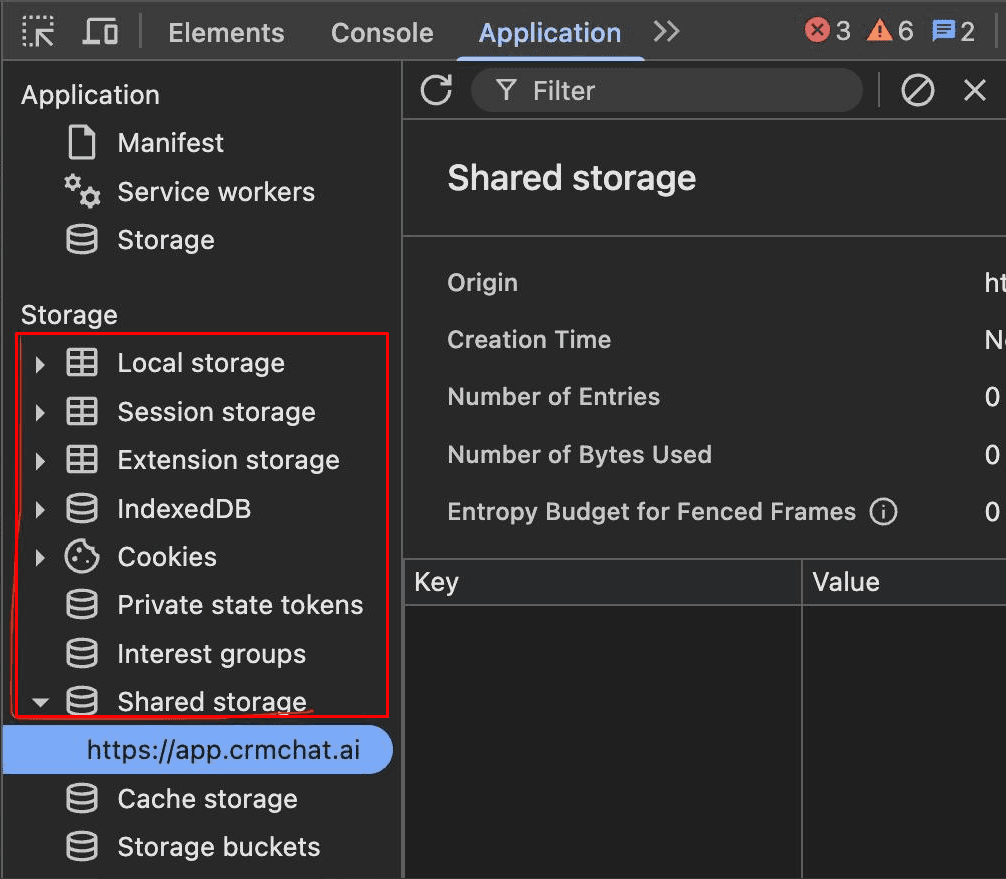1006x879 pixels.
Task: Click the red errors count badge
Action: [828, 32]
